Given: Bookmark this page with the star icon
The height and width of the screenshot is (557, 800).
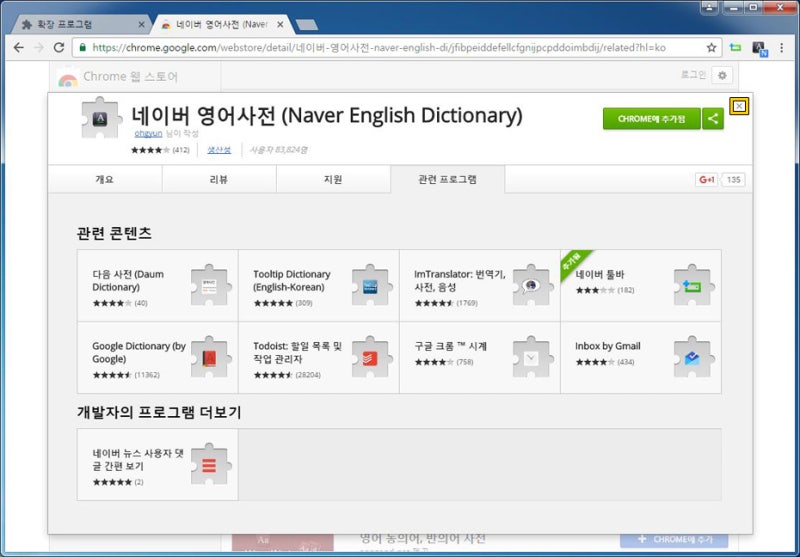Looking at the screenshot, I should [711, 47].
